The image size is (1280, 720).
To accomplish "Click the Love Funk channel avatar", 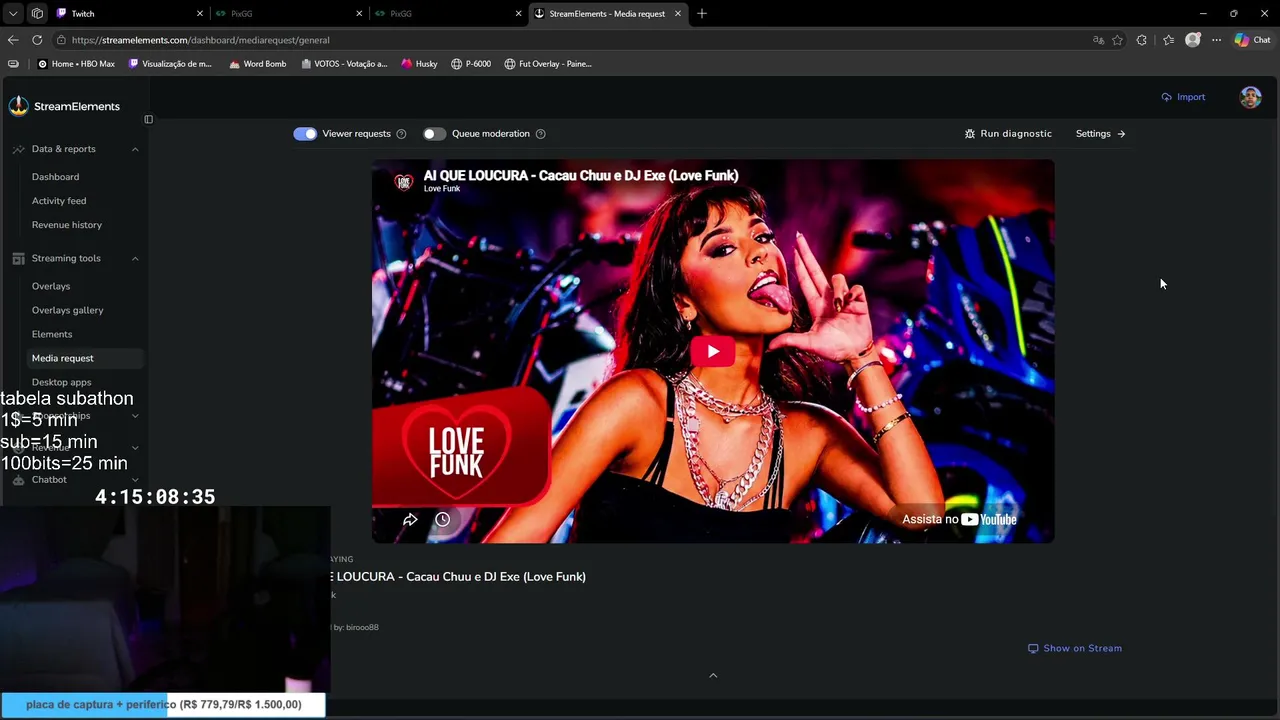I will point(403,182).
